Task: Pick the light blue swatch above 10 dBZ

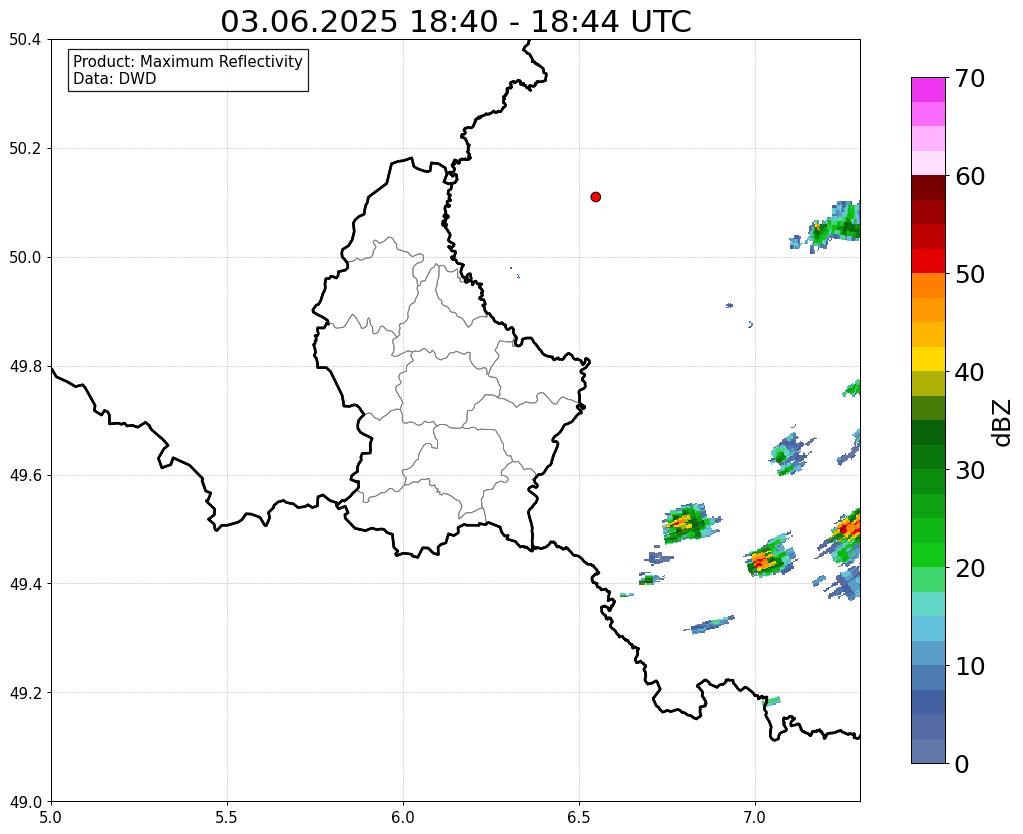Action: [928, 628]
